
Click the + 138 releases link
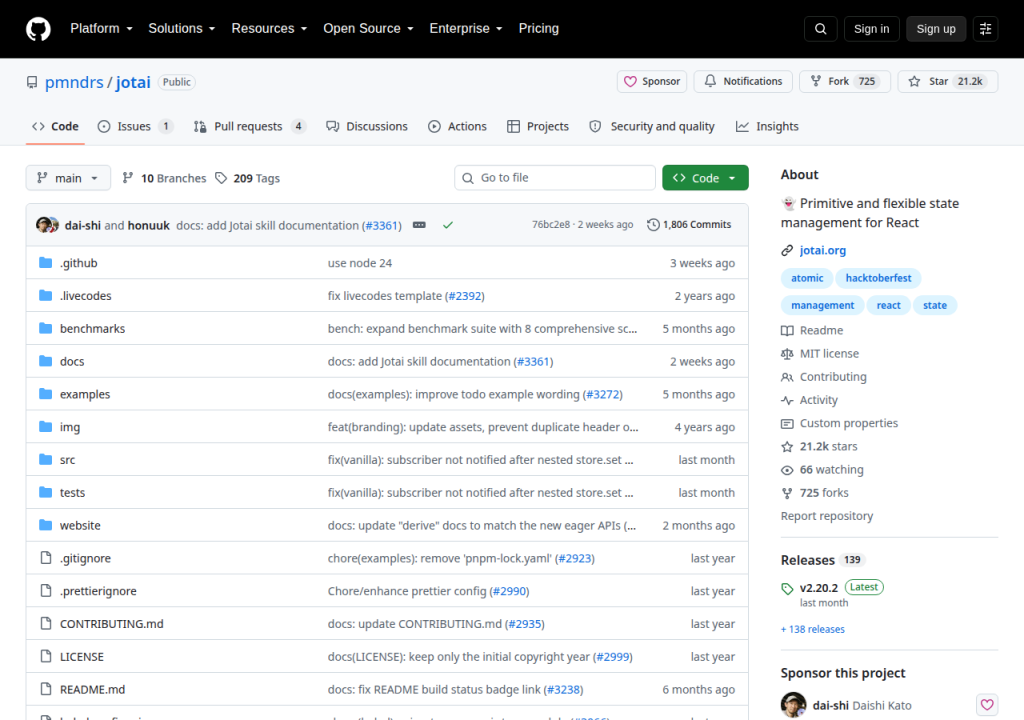812,629
